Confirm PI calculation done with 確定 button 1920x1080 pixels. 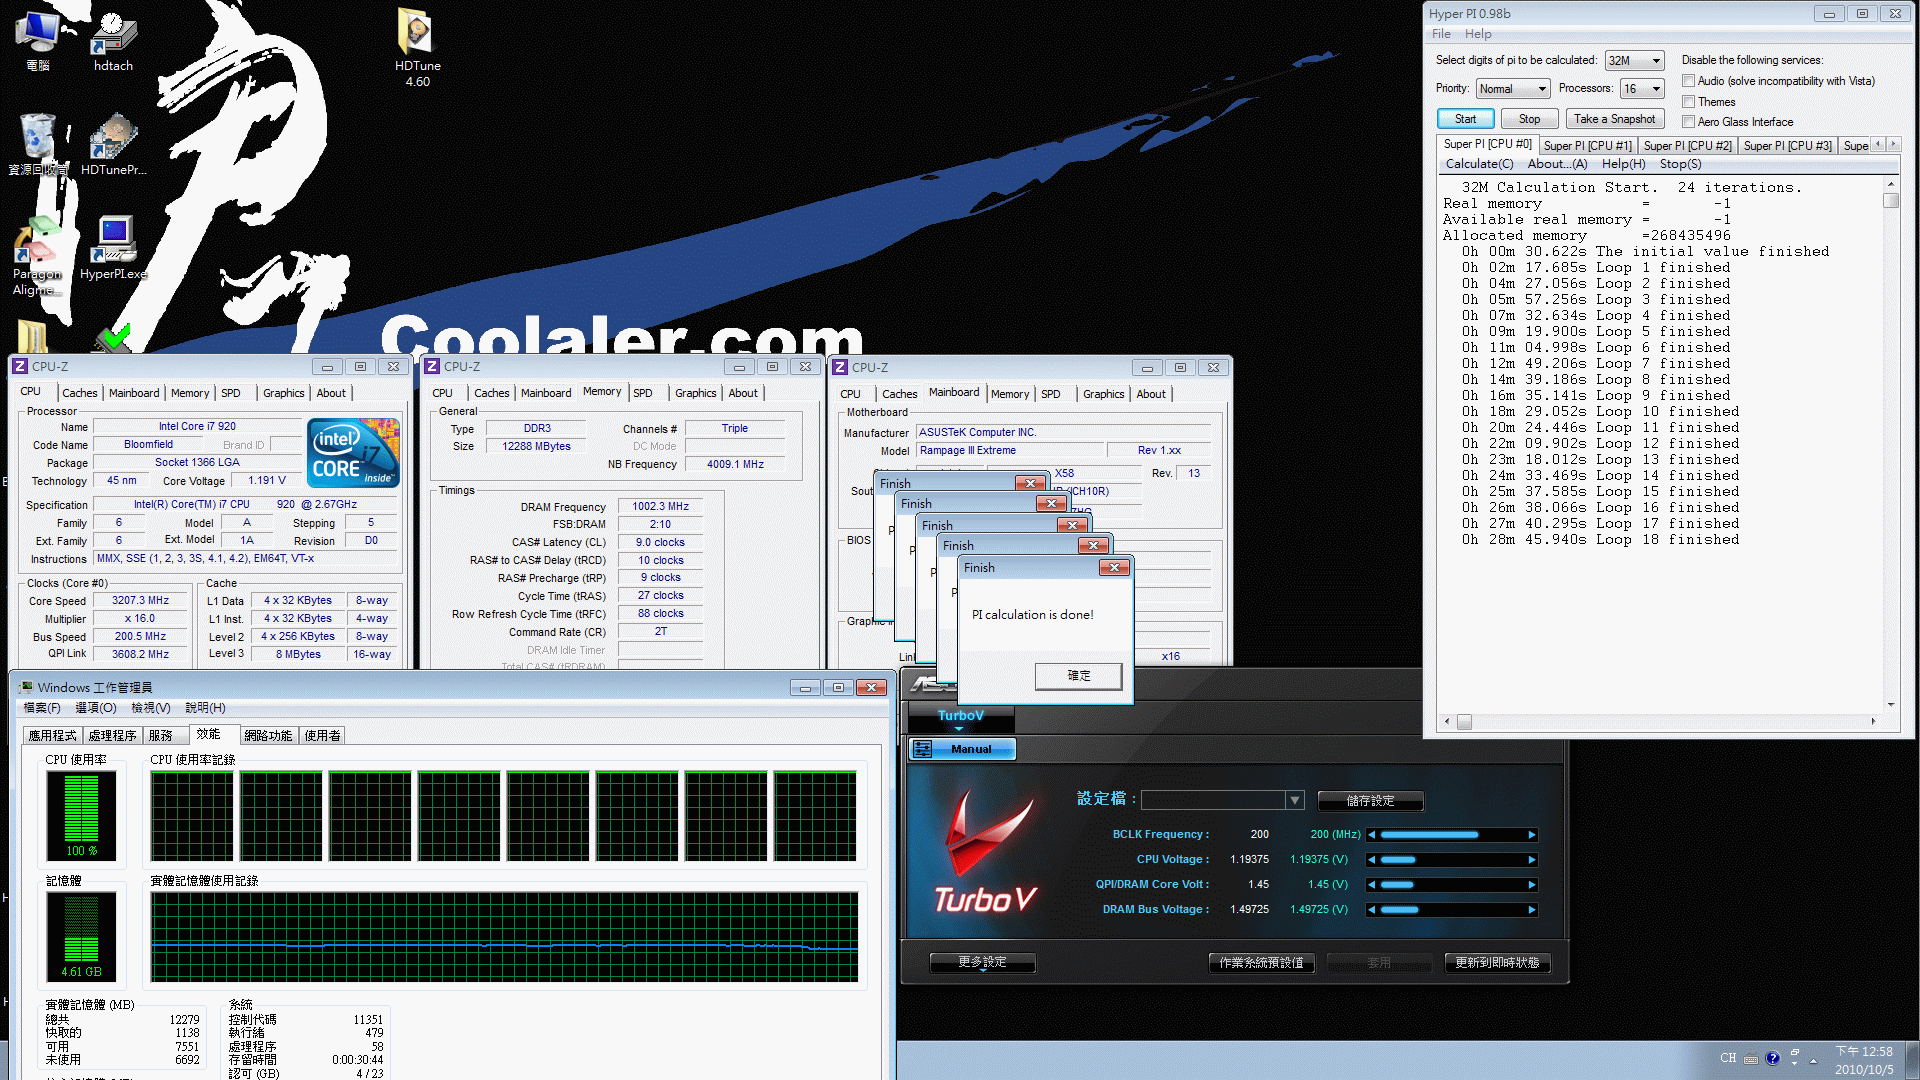tap(1078, 676)
